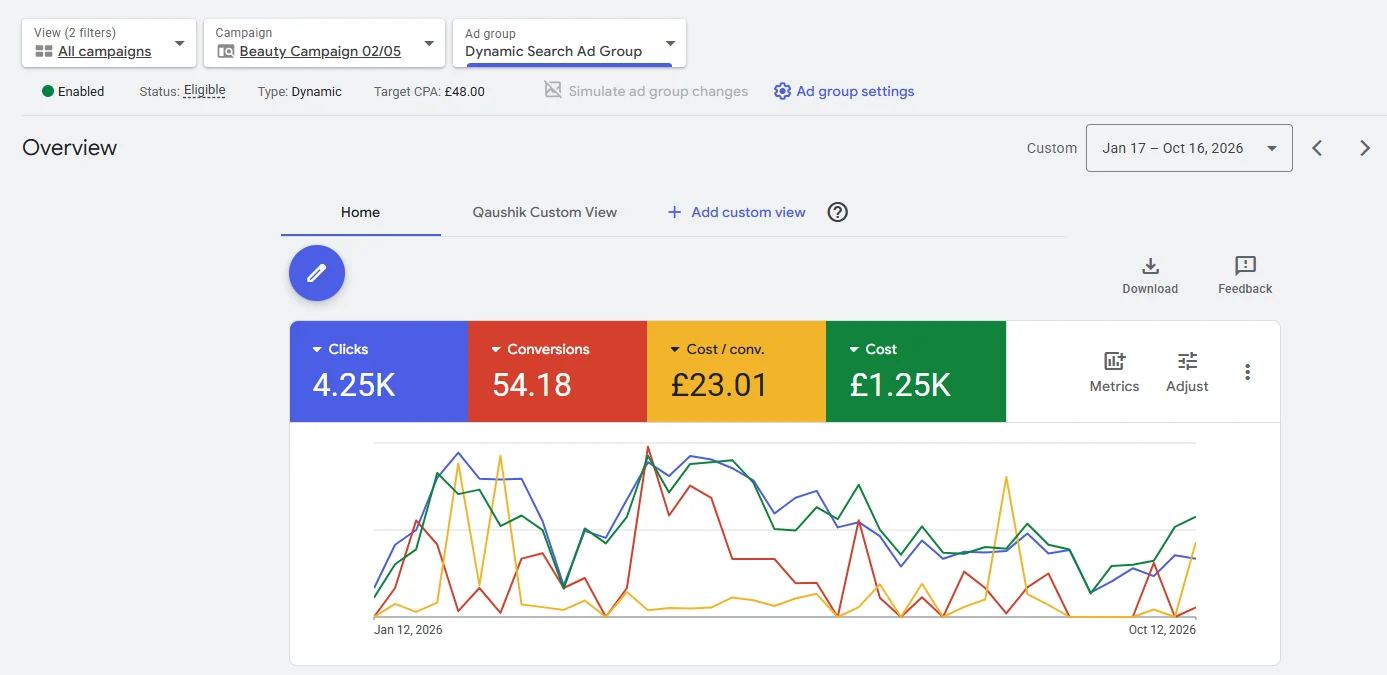Click the Target CPA: £48.00 text
Screen dimensions: 1387x675
[x=429, y=91]
